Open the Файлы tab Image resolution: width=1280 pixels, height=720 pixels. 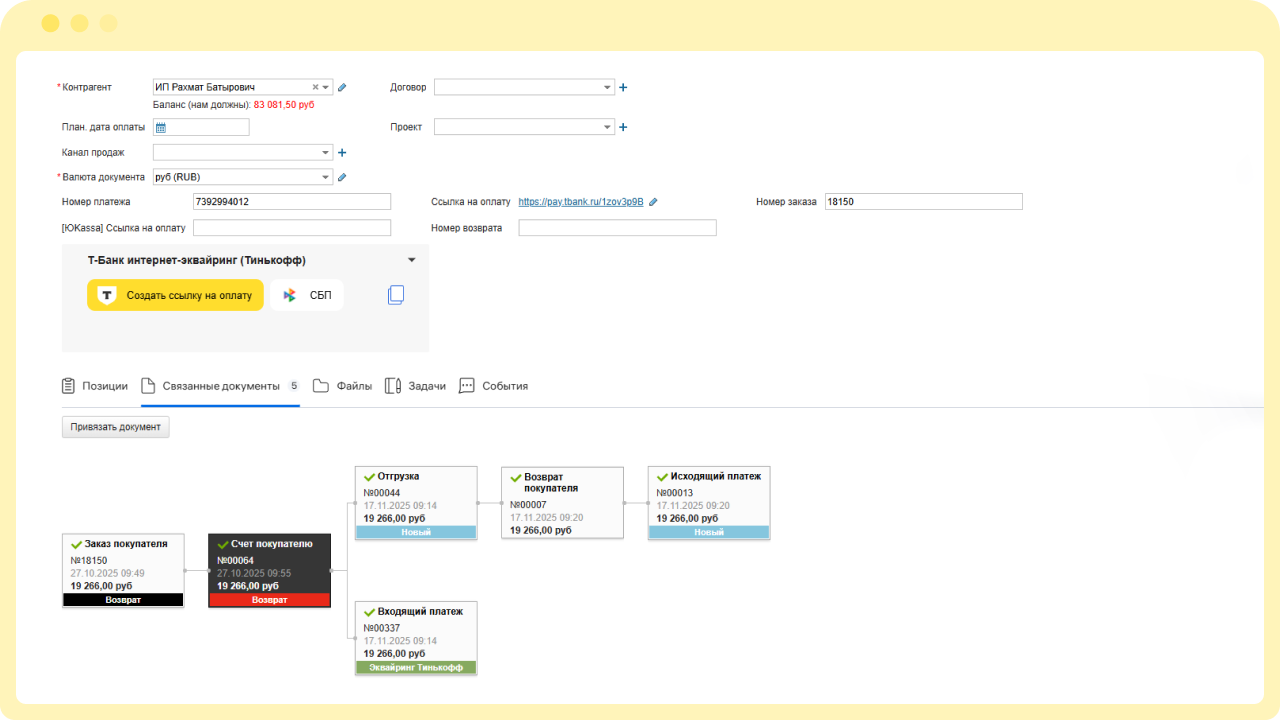tap(342, 386)
